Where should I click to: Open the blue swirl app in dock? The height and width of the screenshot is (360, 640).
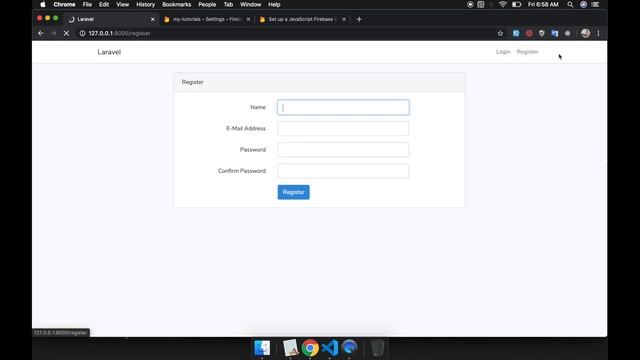(x=349, y=348)
